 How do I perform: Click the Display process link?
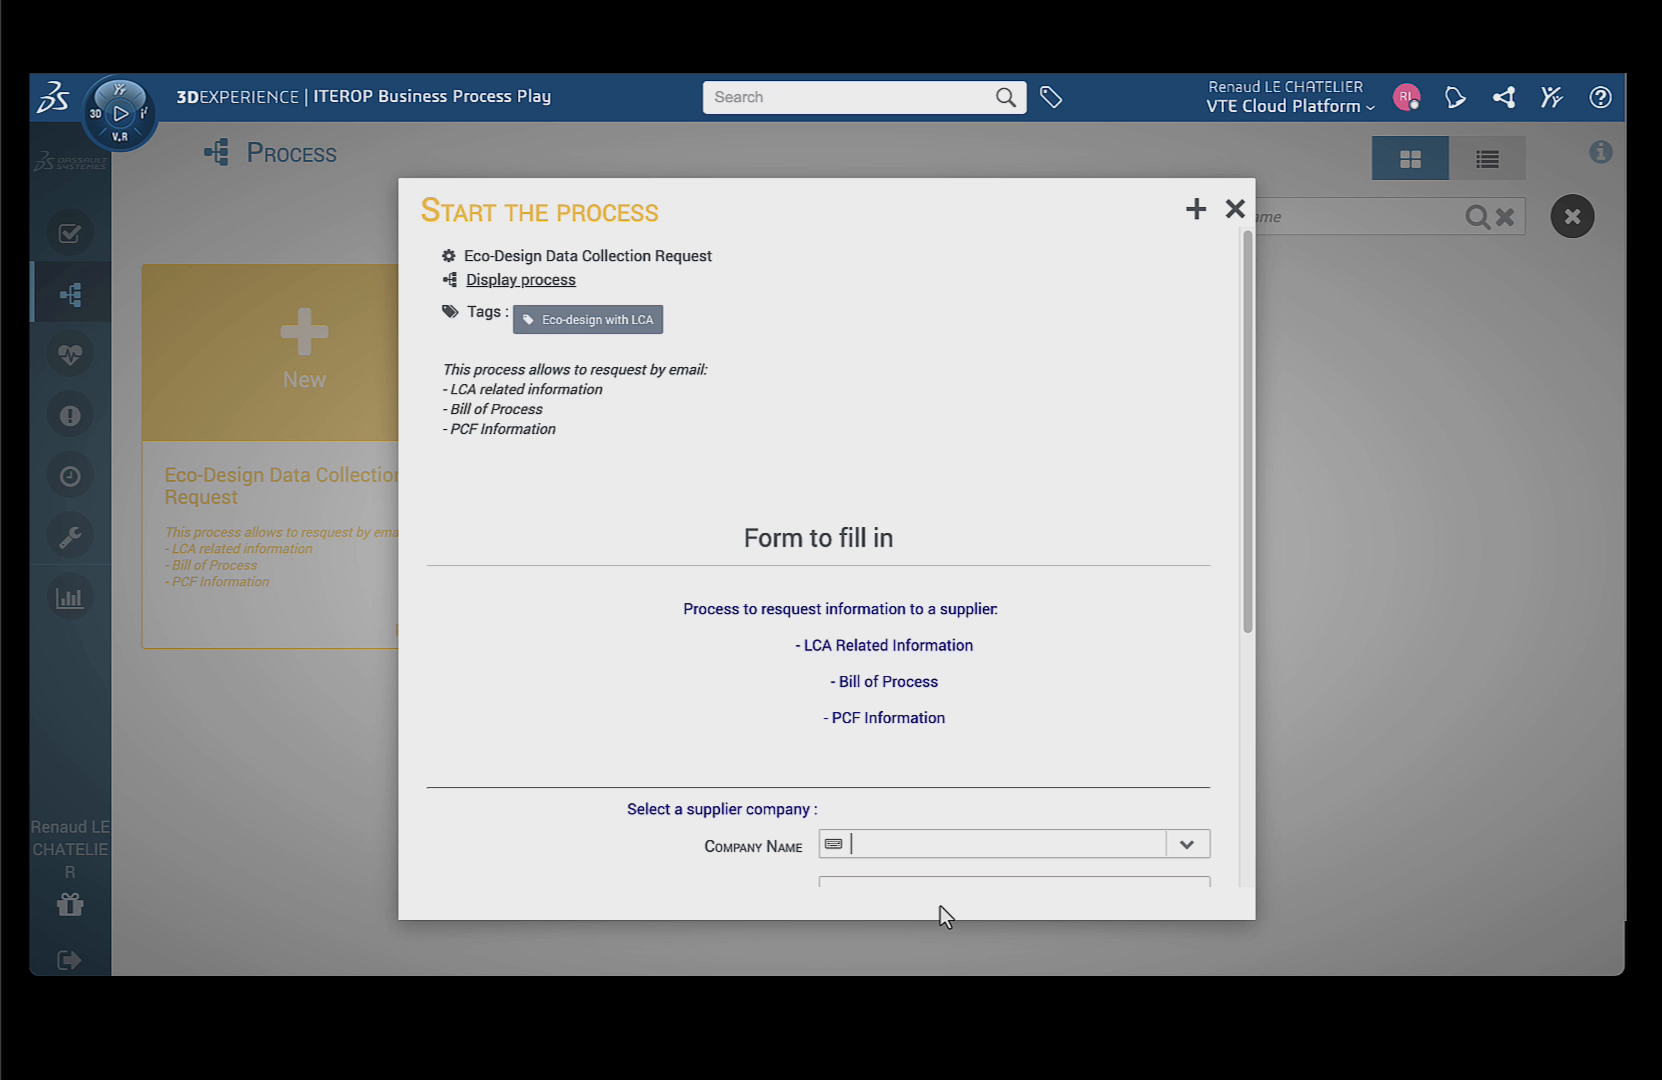click(x=520, y=280)
